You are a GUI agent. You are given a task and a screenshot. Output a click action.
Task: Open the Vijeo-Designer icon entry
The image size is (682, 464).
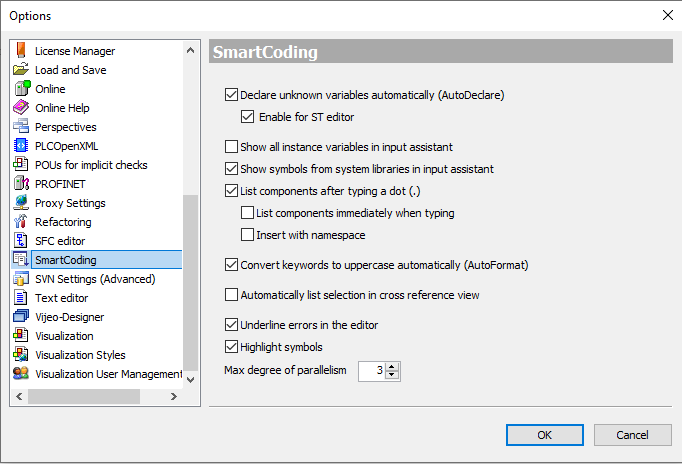(21, 317)
